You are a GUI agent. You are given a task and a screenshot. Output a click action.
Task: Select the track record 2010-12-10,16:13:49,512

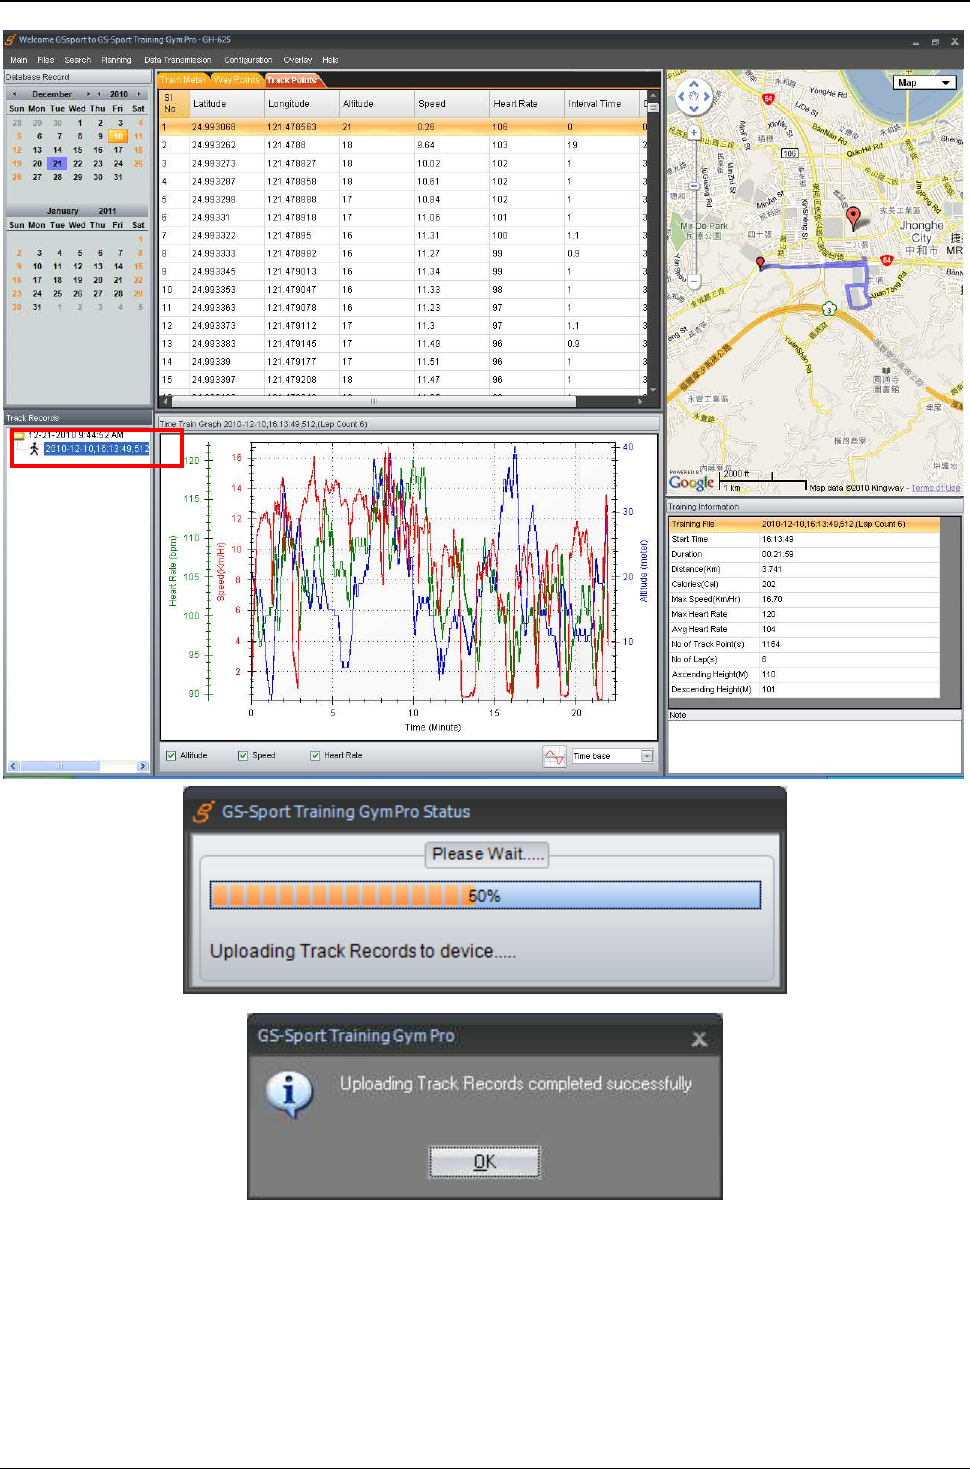(97, 449)
